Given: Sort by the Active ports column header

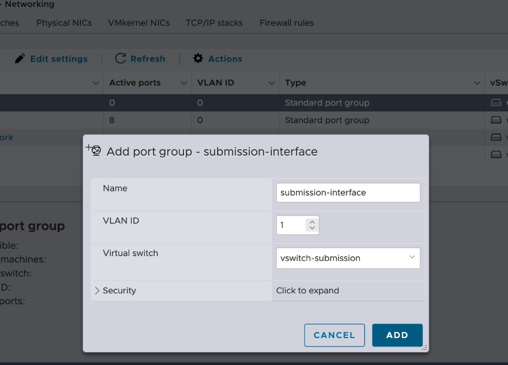Looking at the screenshot, I should (135, 83).
